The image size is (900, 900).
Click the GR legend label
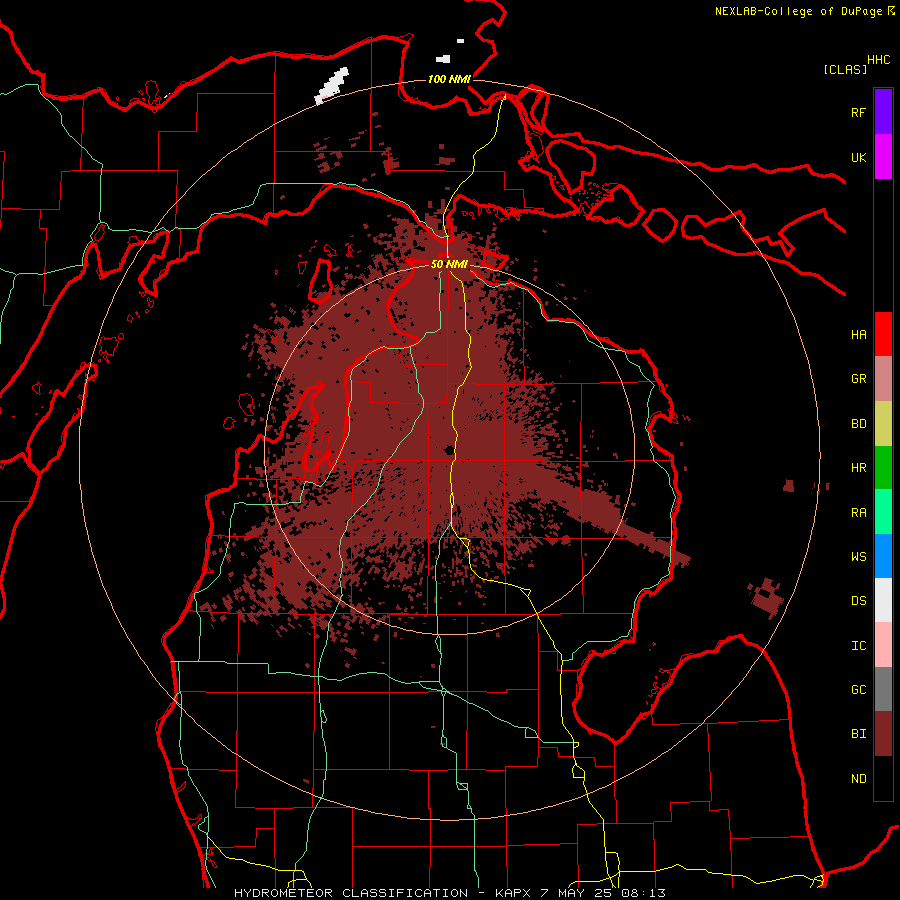point(858,379)
